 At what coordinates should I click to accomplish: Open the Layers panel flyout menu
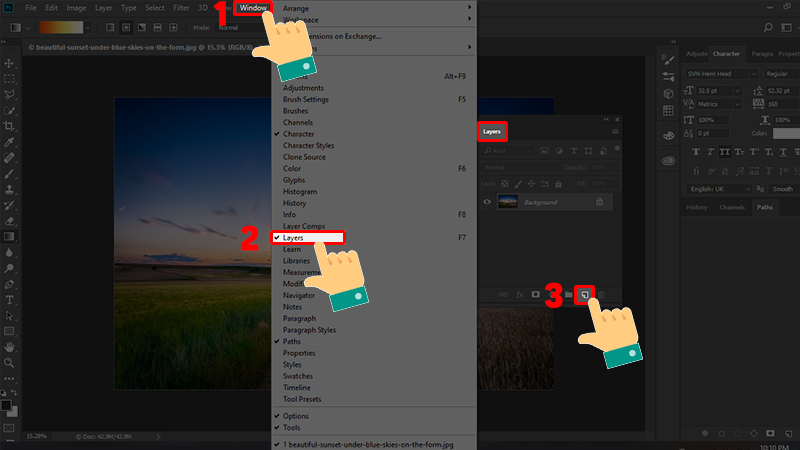pos(615,132)
